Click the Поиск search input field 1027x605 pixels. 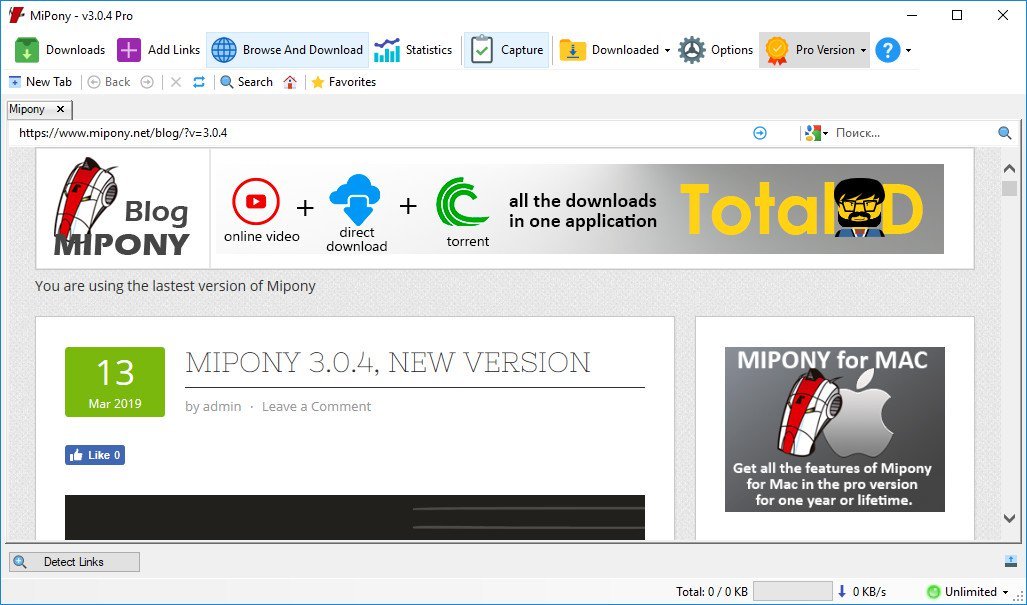click(x=912, y=133)
